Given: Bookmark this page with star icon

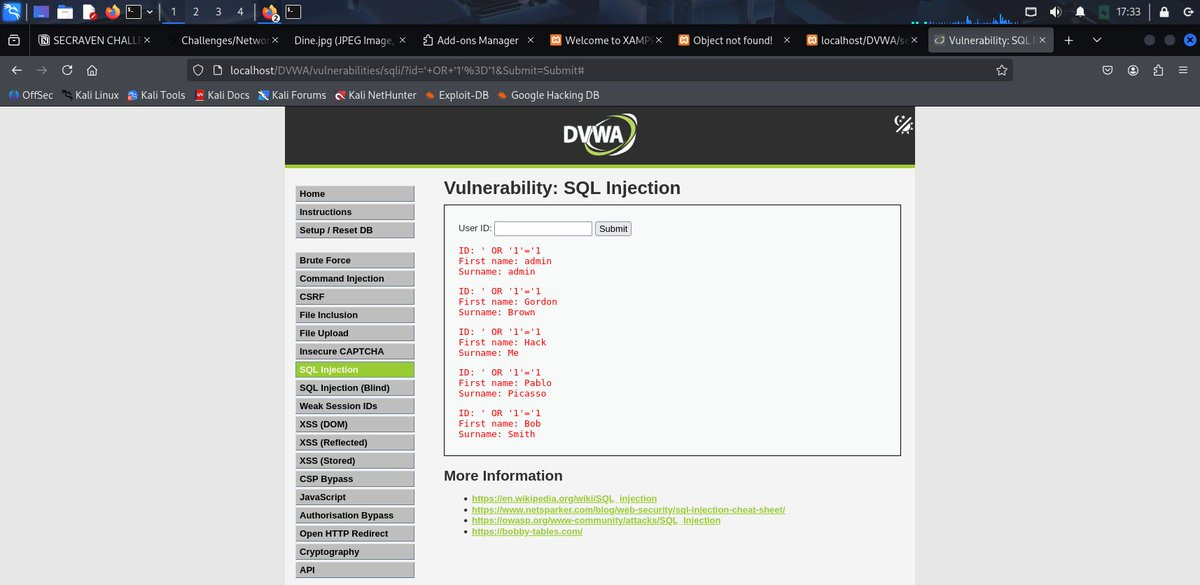Looking at the screenshot, I should (x=1001, y=70).
